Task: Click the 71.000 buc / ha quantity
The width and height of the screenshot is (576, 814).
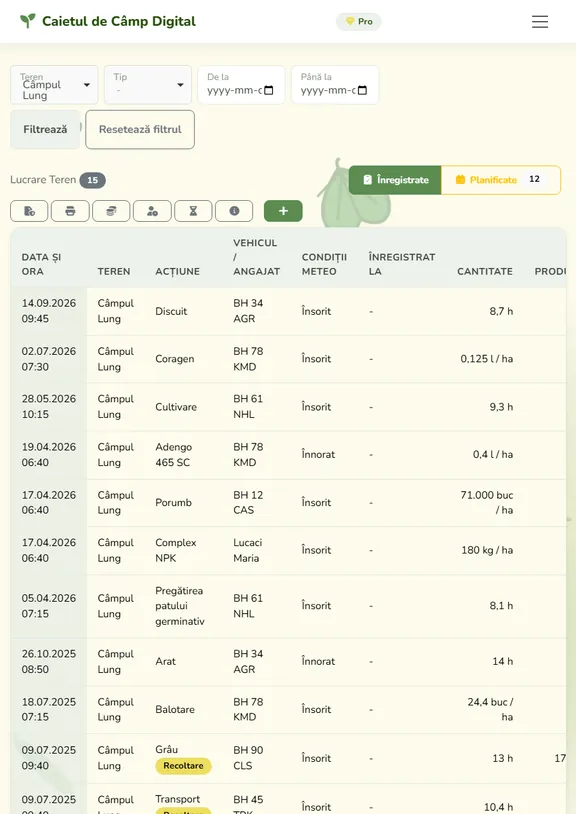Action: (x=487, y=503)
